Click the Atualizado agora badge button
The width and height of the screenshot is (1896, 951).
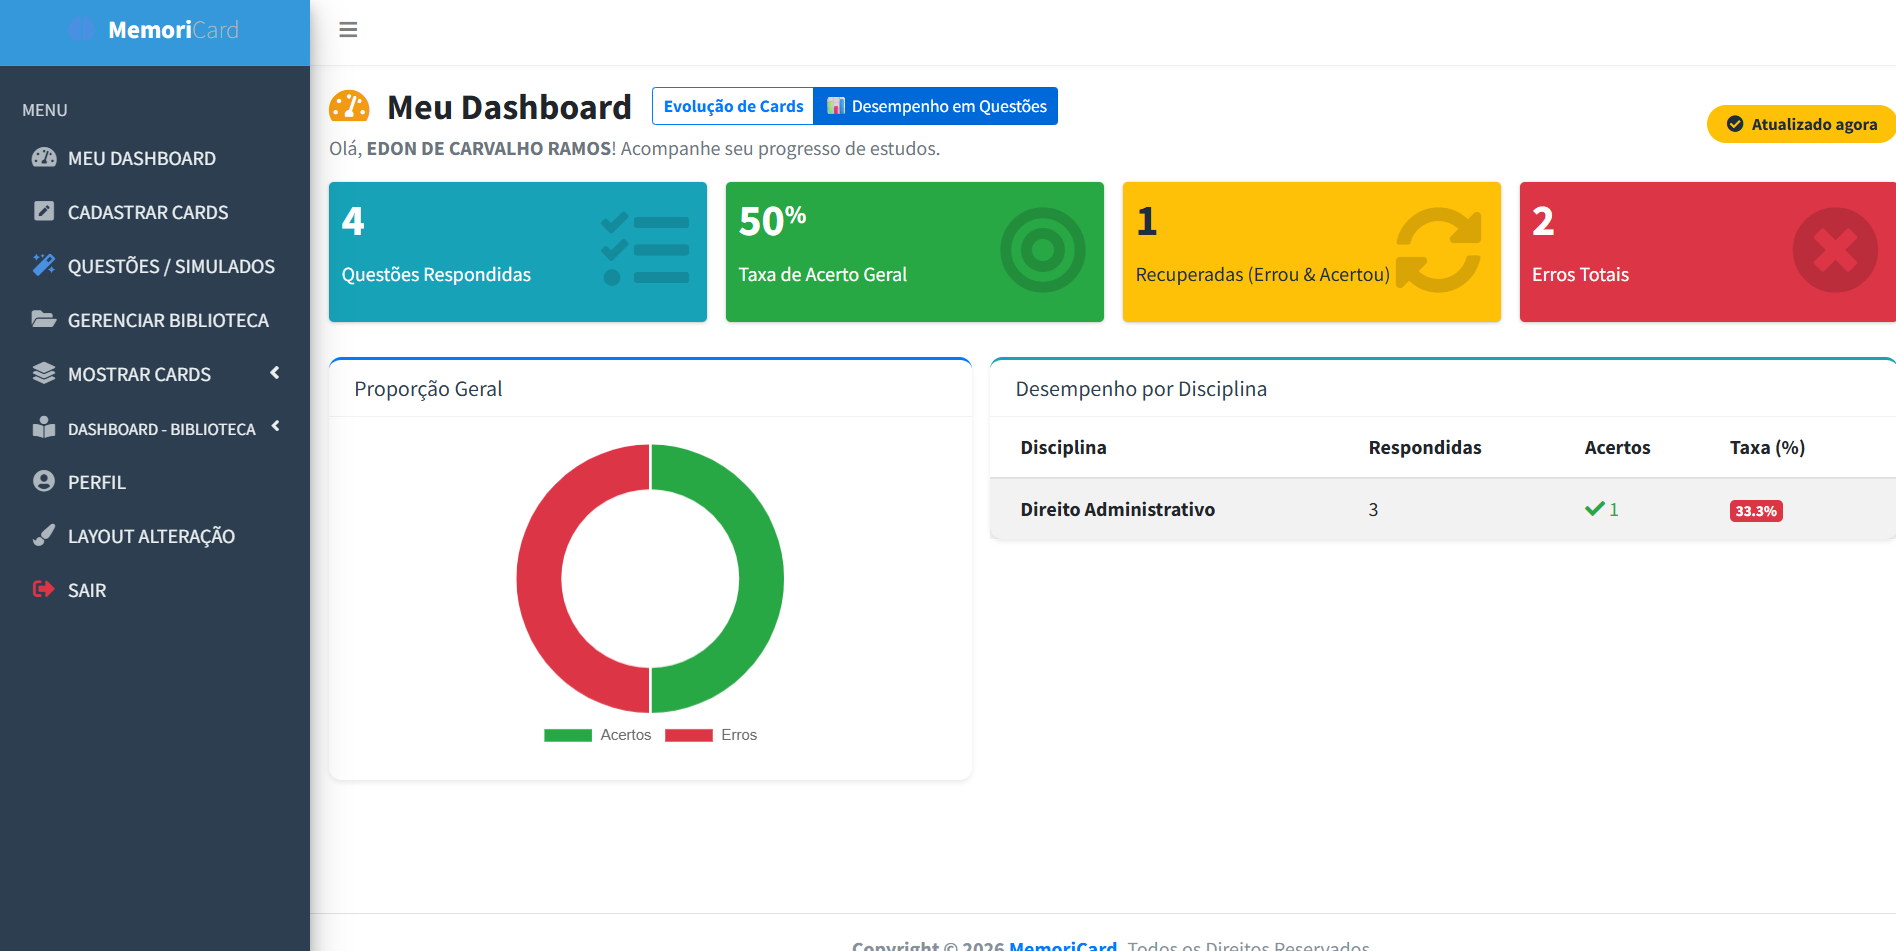click(1802, 124)
